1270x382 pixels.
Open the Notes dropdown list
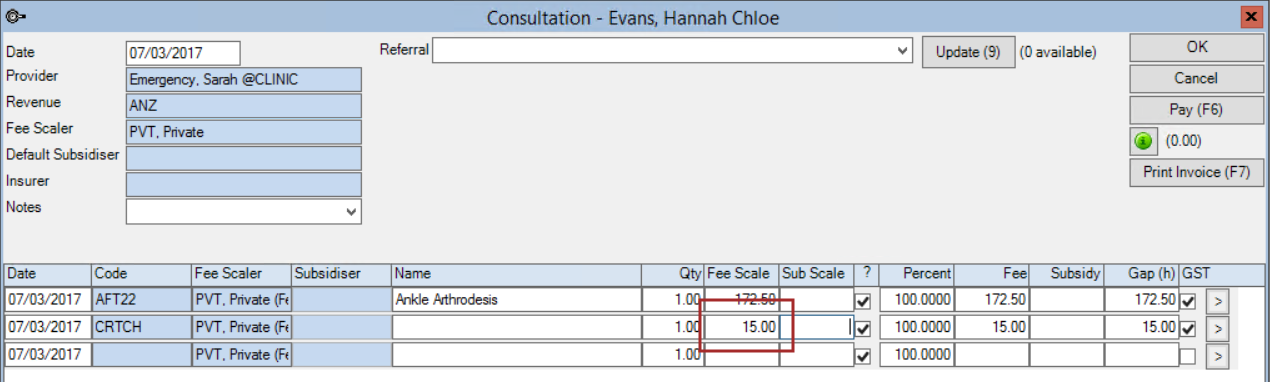click(350, 211)
